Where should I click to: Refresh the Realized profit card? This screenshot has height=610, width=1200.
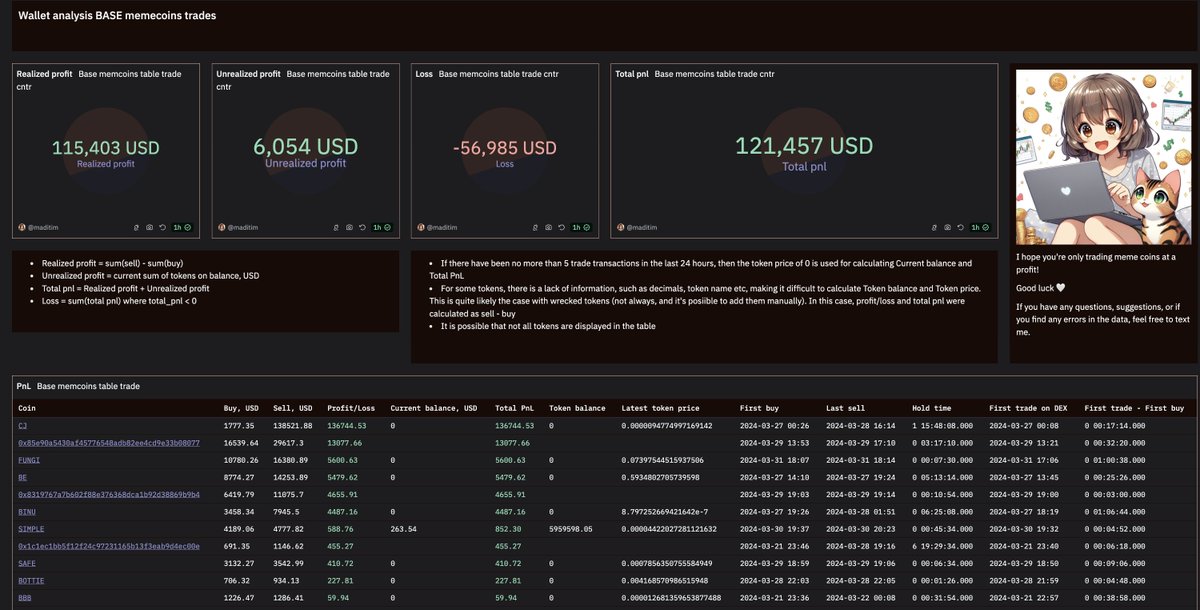(x=162, y=227)
